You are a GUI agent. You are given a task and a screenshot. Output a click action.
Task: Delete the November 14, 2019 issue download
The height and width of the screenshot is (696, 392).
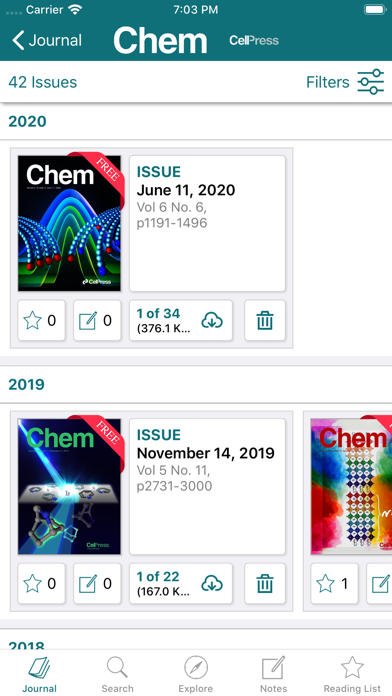point(265,584)
